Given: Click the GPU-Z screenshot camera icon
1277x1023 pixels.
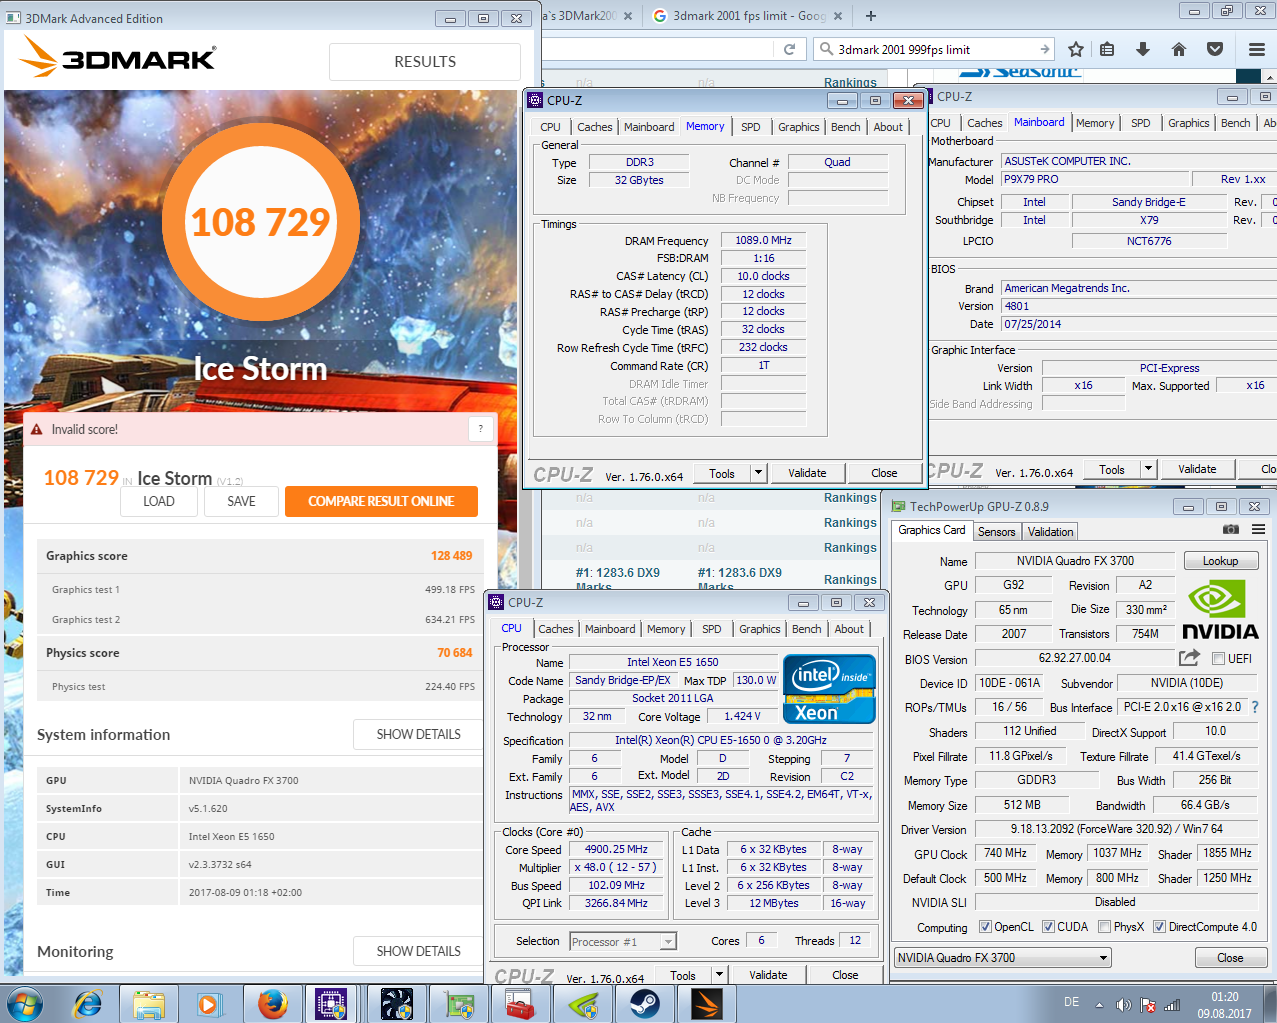Looking at the screenshot, I should 1231,529.
